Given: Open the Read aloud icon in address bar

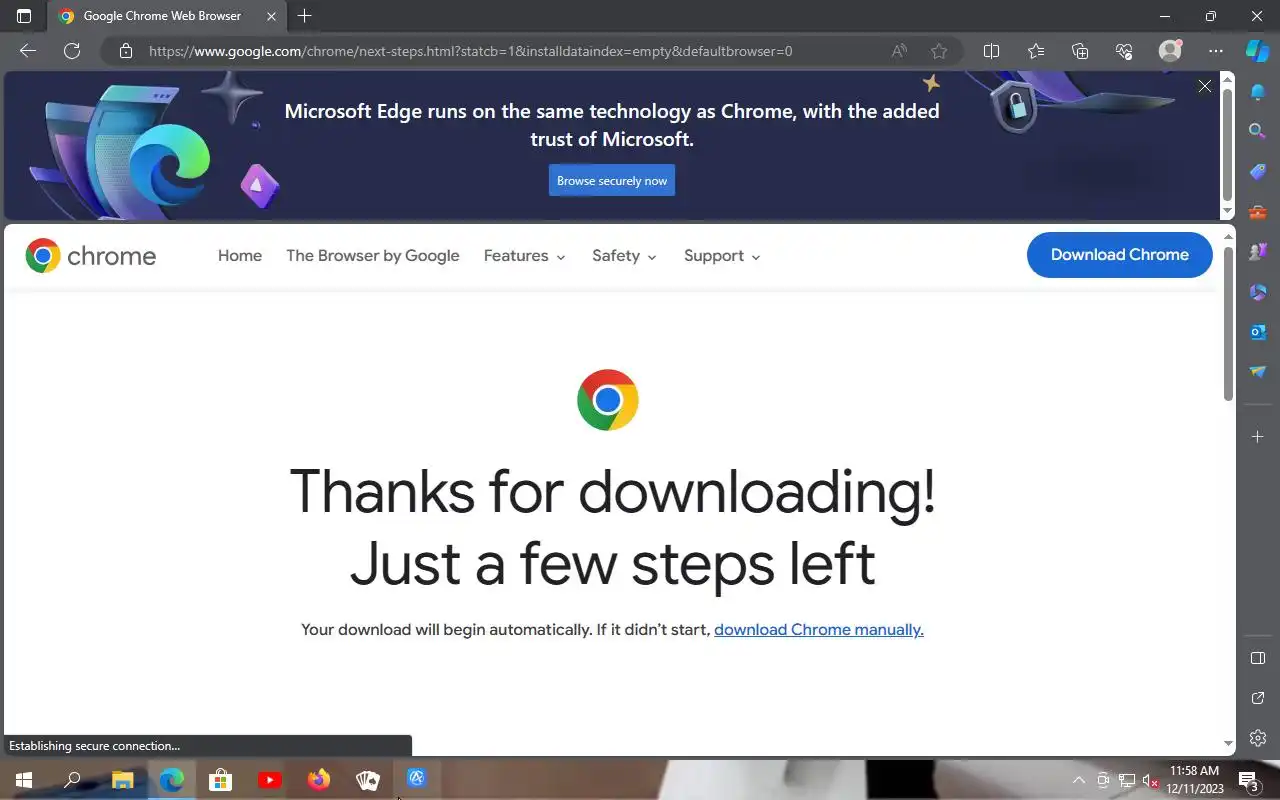Looking at the screenshot, I should [x=899, y=51].
